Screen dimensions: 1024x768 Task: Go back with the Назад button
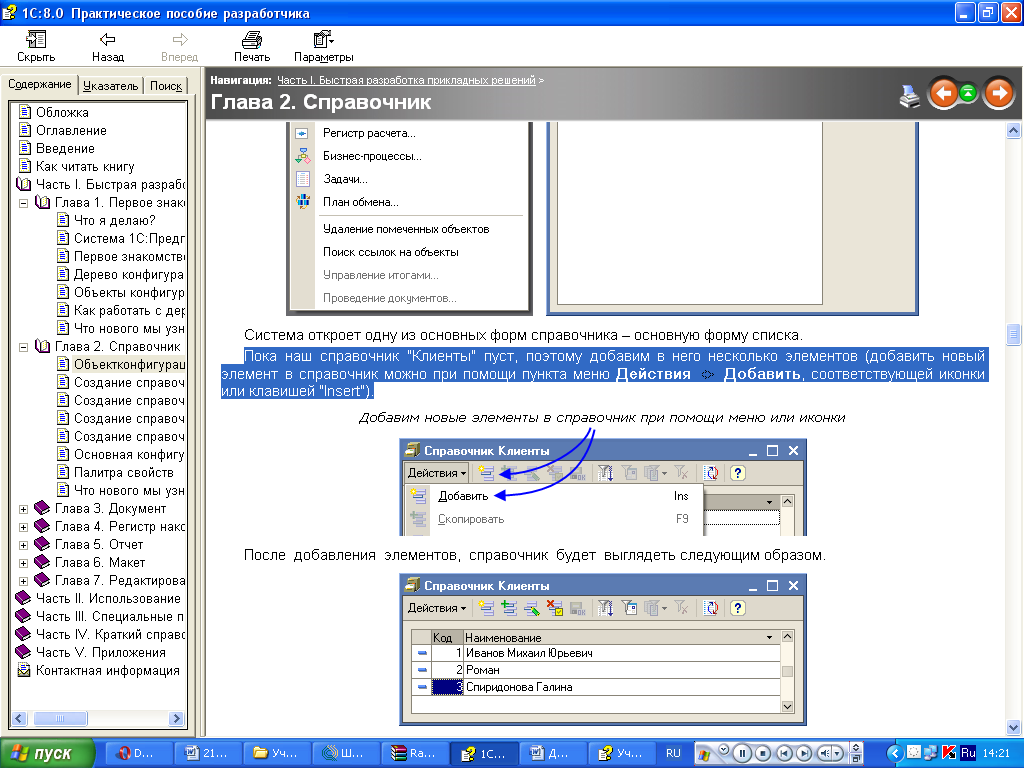[x=108, y=47]
